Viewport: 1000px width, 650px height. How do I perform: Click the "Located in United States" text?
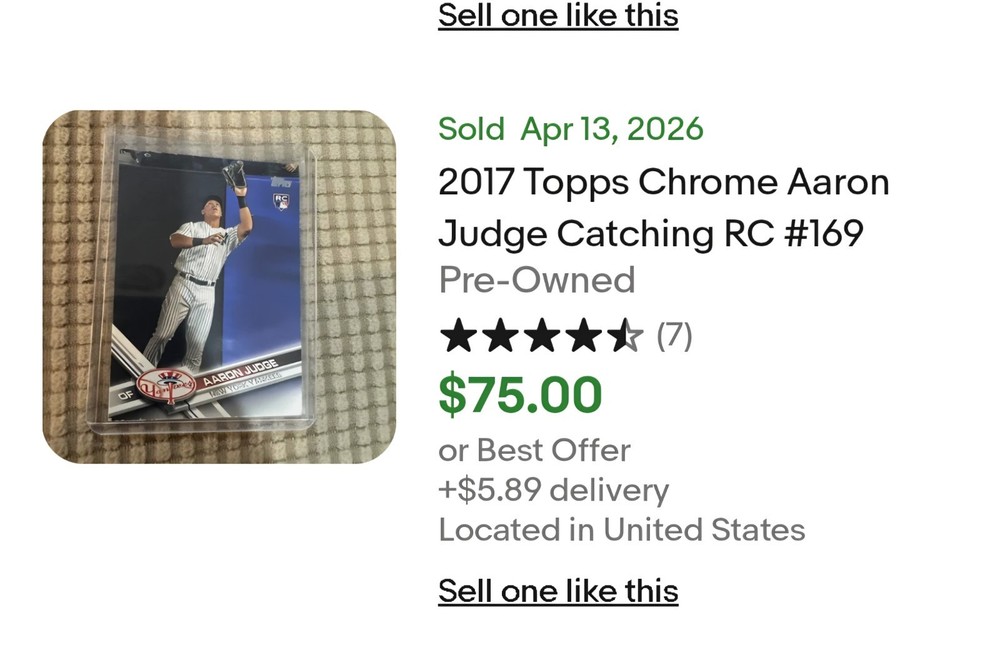[x=621, y=530]
